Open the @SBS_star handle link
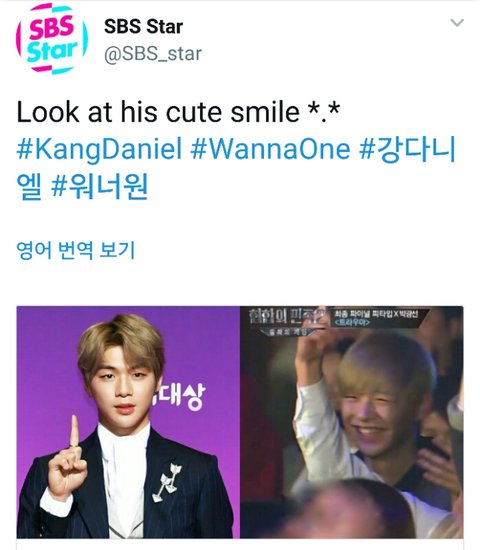This screenshot has width=480, height=550. [x=153, y=54]
